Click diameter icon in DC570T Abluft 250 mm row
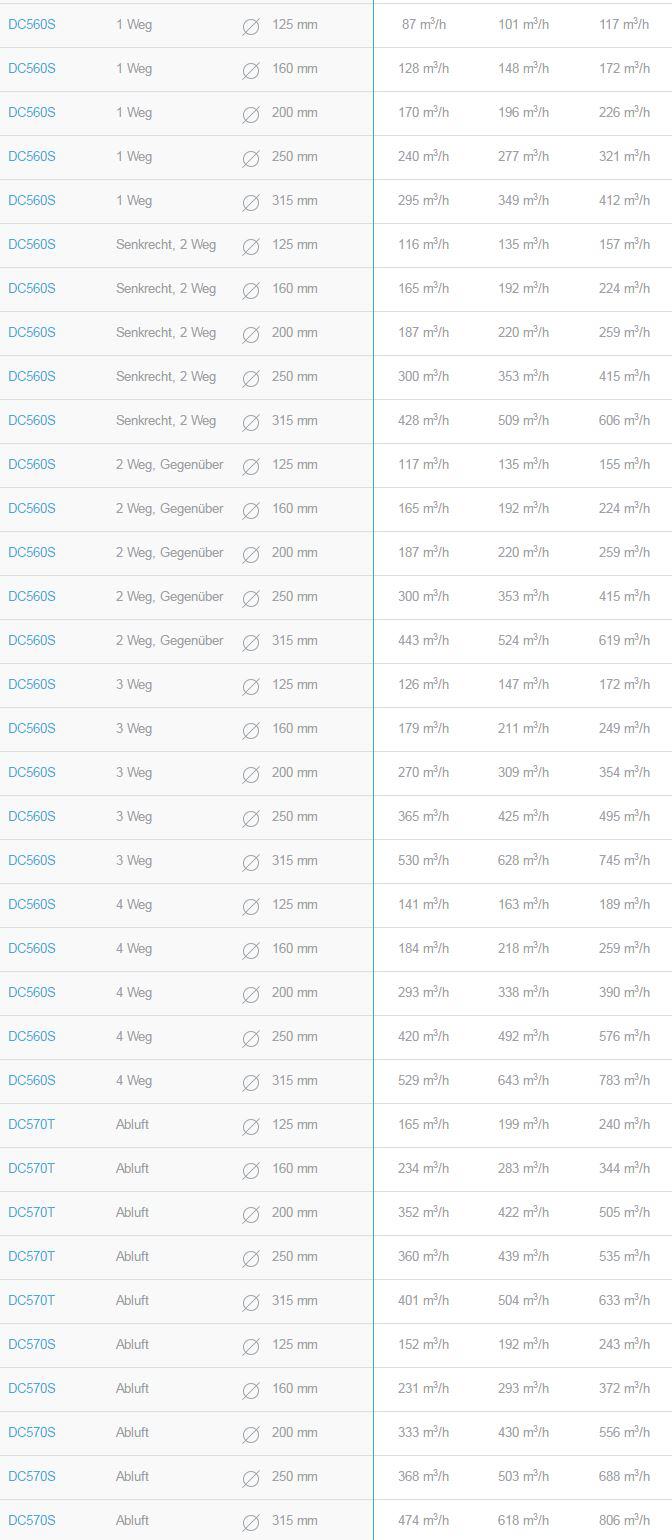Viewport: 672px width, 1540px height. (x=251, y=1258)
